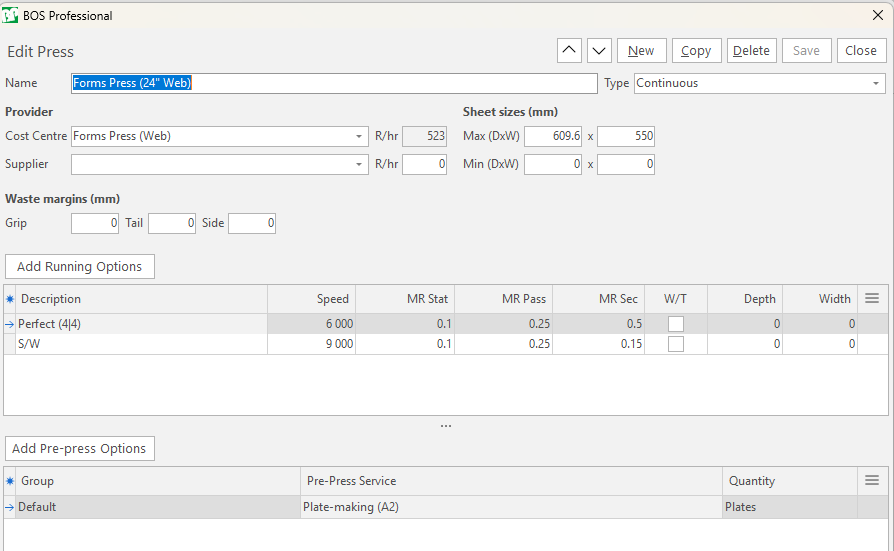Click the Min width input field
Viewport: 894px width, 551px height.
pos(626,164)
